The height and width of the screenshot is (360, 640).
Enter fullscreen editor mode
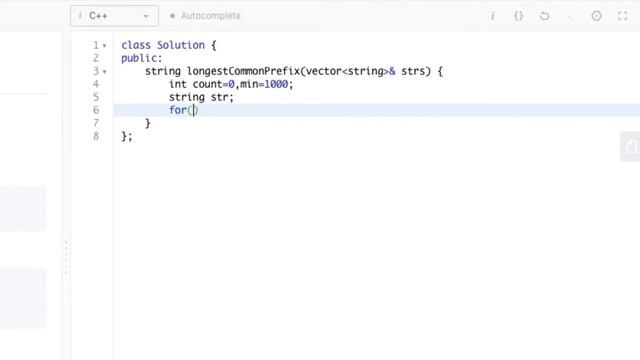[622, 16]
